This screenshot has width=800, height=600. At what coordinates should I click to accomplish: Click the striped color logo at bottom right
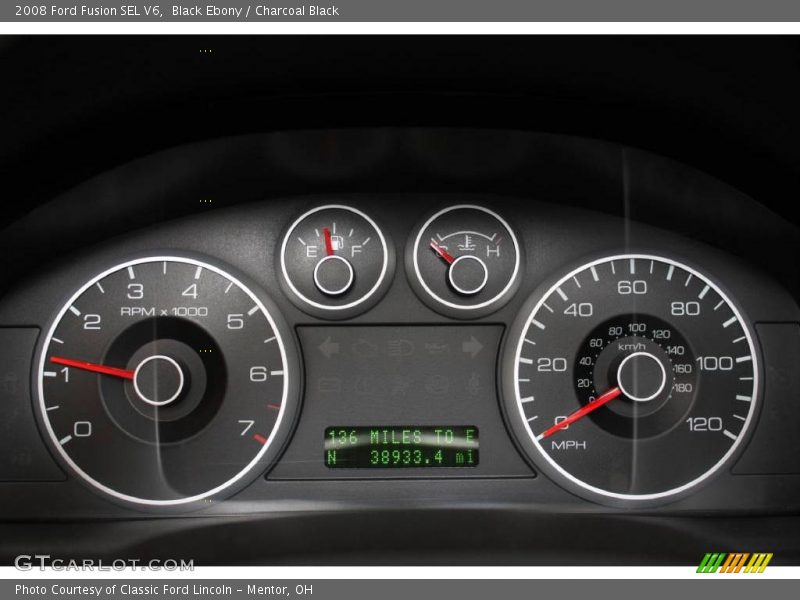click(734, 562)
